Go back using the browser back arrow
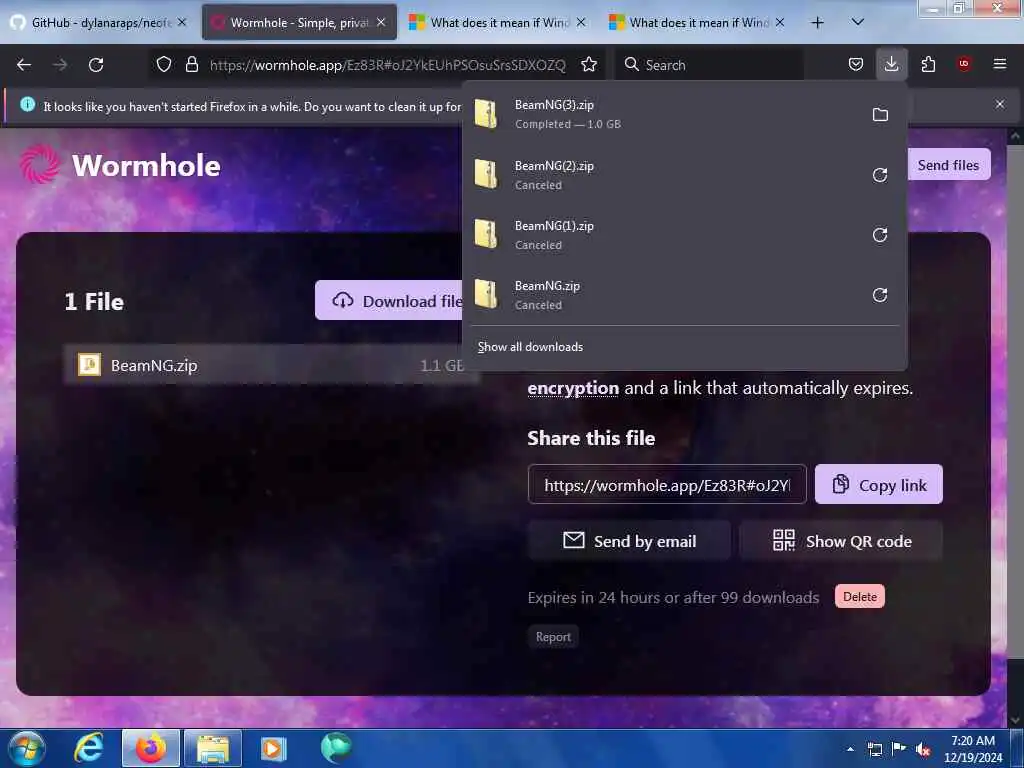The height and width of the screenshot is (768, 1024). point(24,65)
